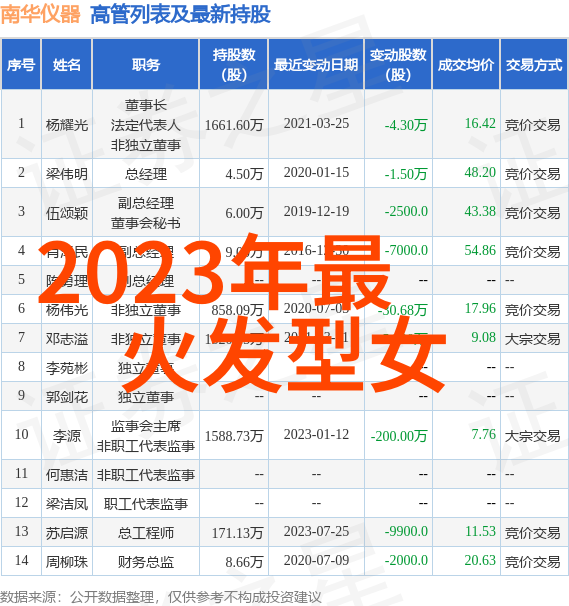Select the holding value 1661.60万
This screenshot has width=569, height=606.
(234, 124)
